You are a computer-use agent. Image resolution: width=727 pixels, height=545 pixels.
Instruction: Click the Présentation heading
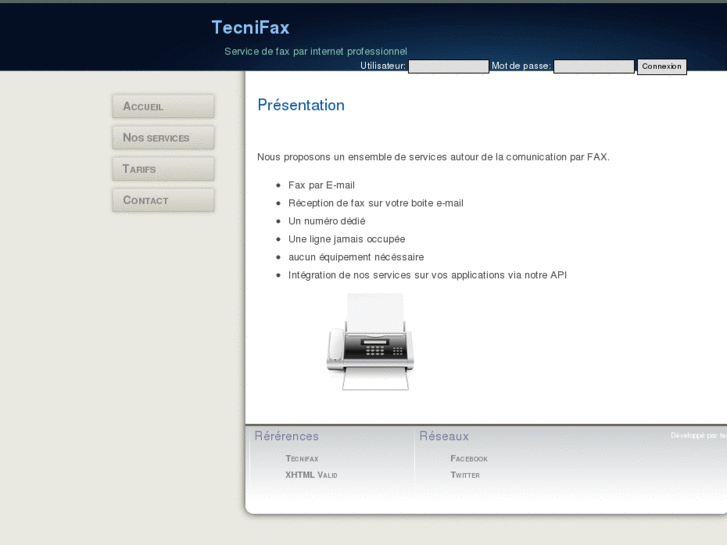[x=301, y=105]
